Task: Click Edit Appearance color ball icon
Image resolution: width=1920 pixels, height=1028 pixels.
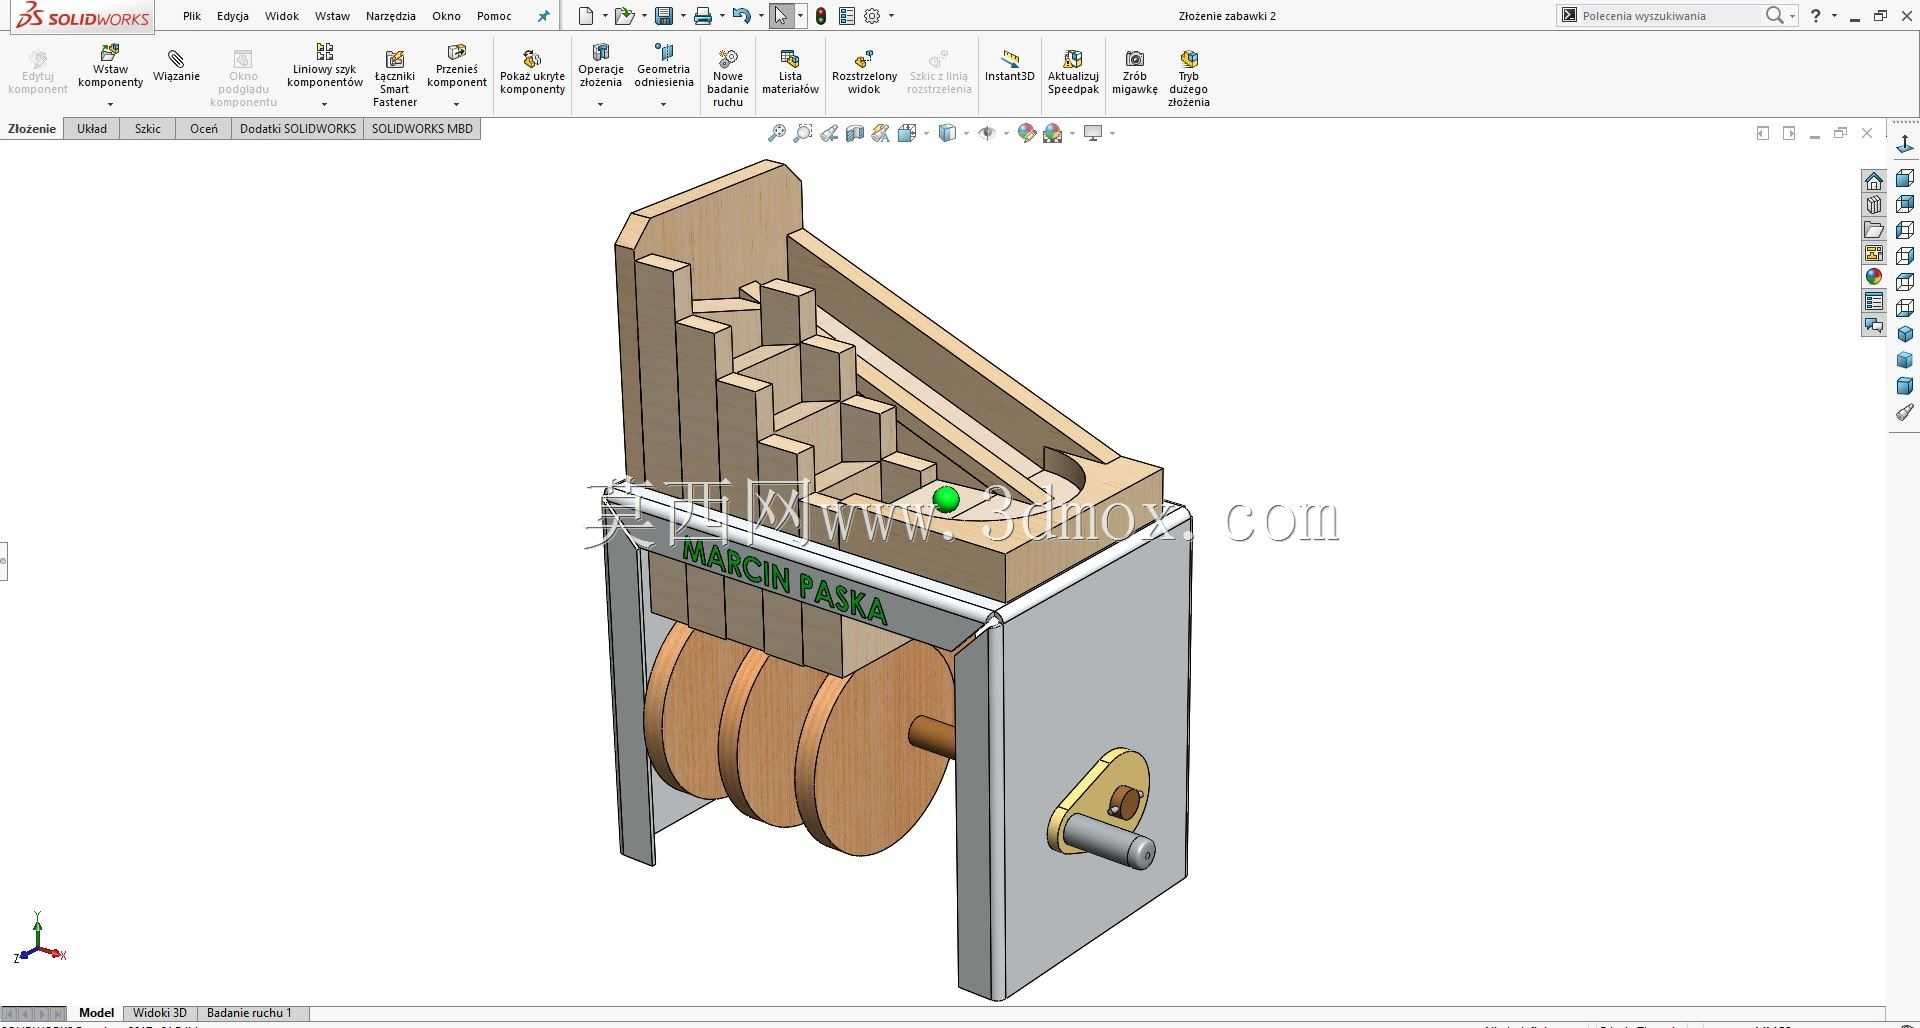Action: click(x=1026, y=133)
